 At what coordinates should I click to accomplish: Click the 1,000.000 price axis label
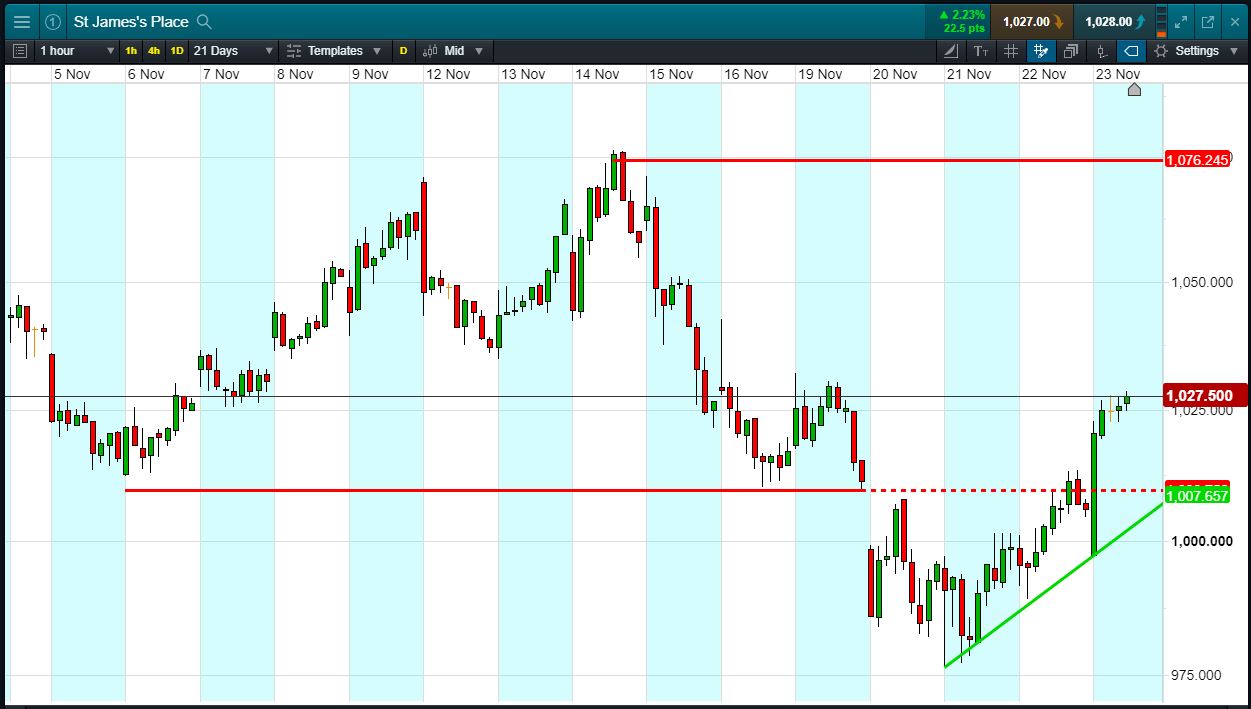[1202, 541]
